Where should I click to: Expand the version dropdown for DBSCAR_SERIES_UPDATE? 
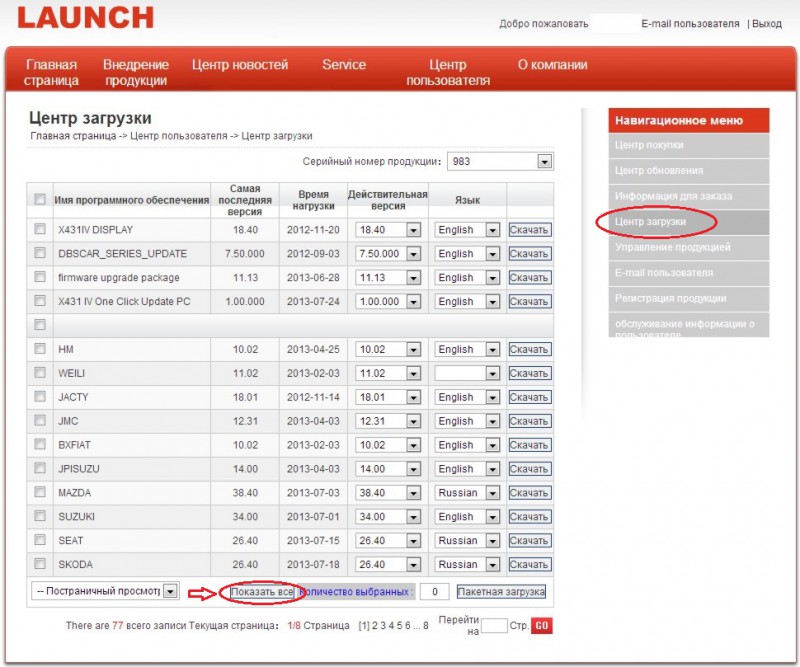(413, 254)
